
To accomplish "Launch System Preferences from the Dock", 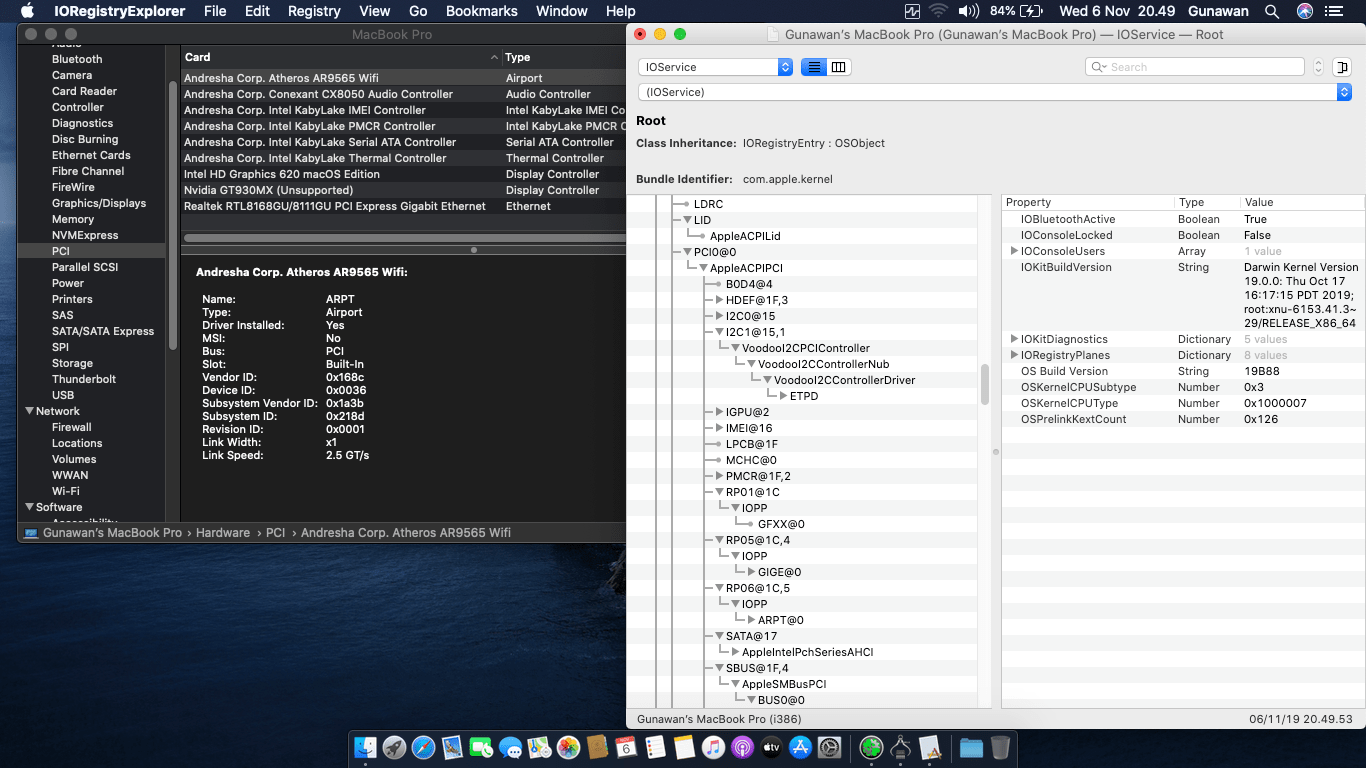I will pos(829,747).
